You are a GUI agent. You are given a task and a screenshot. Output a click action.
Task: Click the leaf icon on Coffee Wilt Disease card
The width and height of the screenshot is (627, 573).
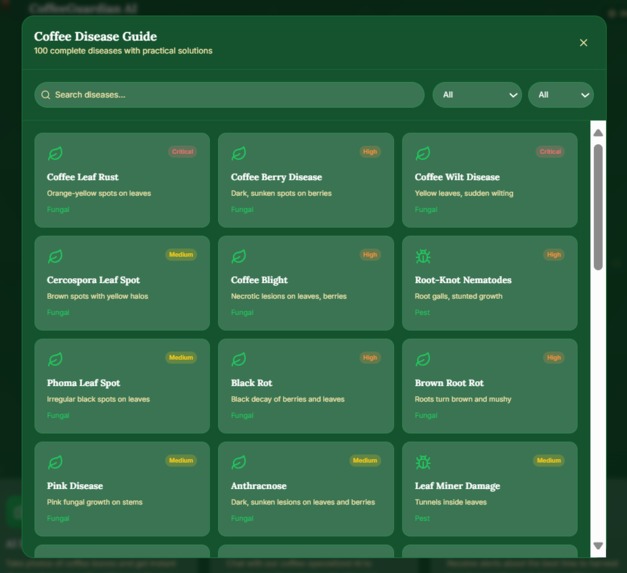[x=423, y=153]
